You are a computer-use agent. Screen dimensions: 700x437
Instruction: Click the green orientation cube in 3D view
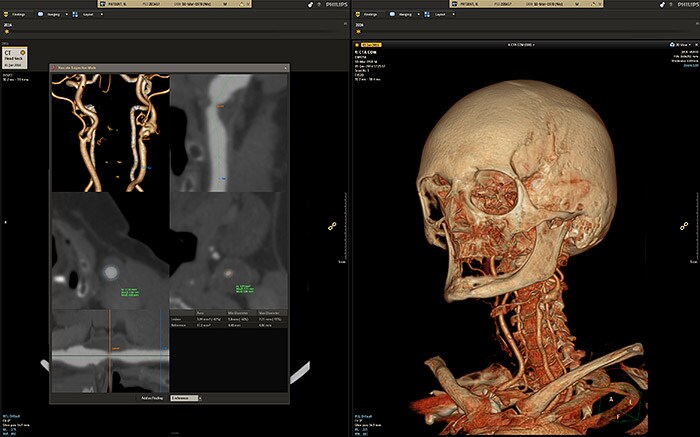[621, 408]
